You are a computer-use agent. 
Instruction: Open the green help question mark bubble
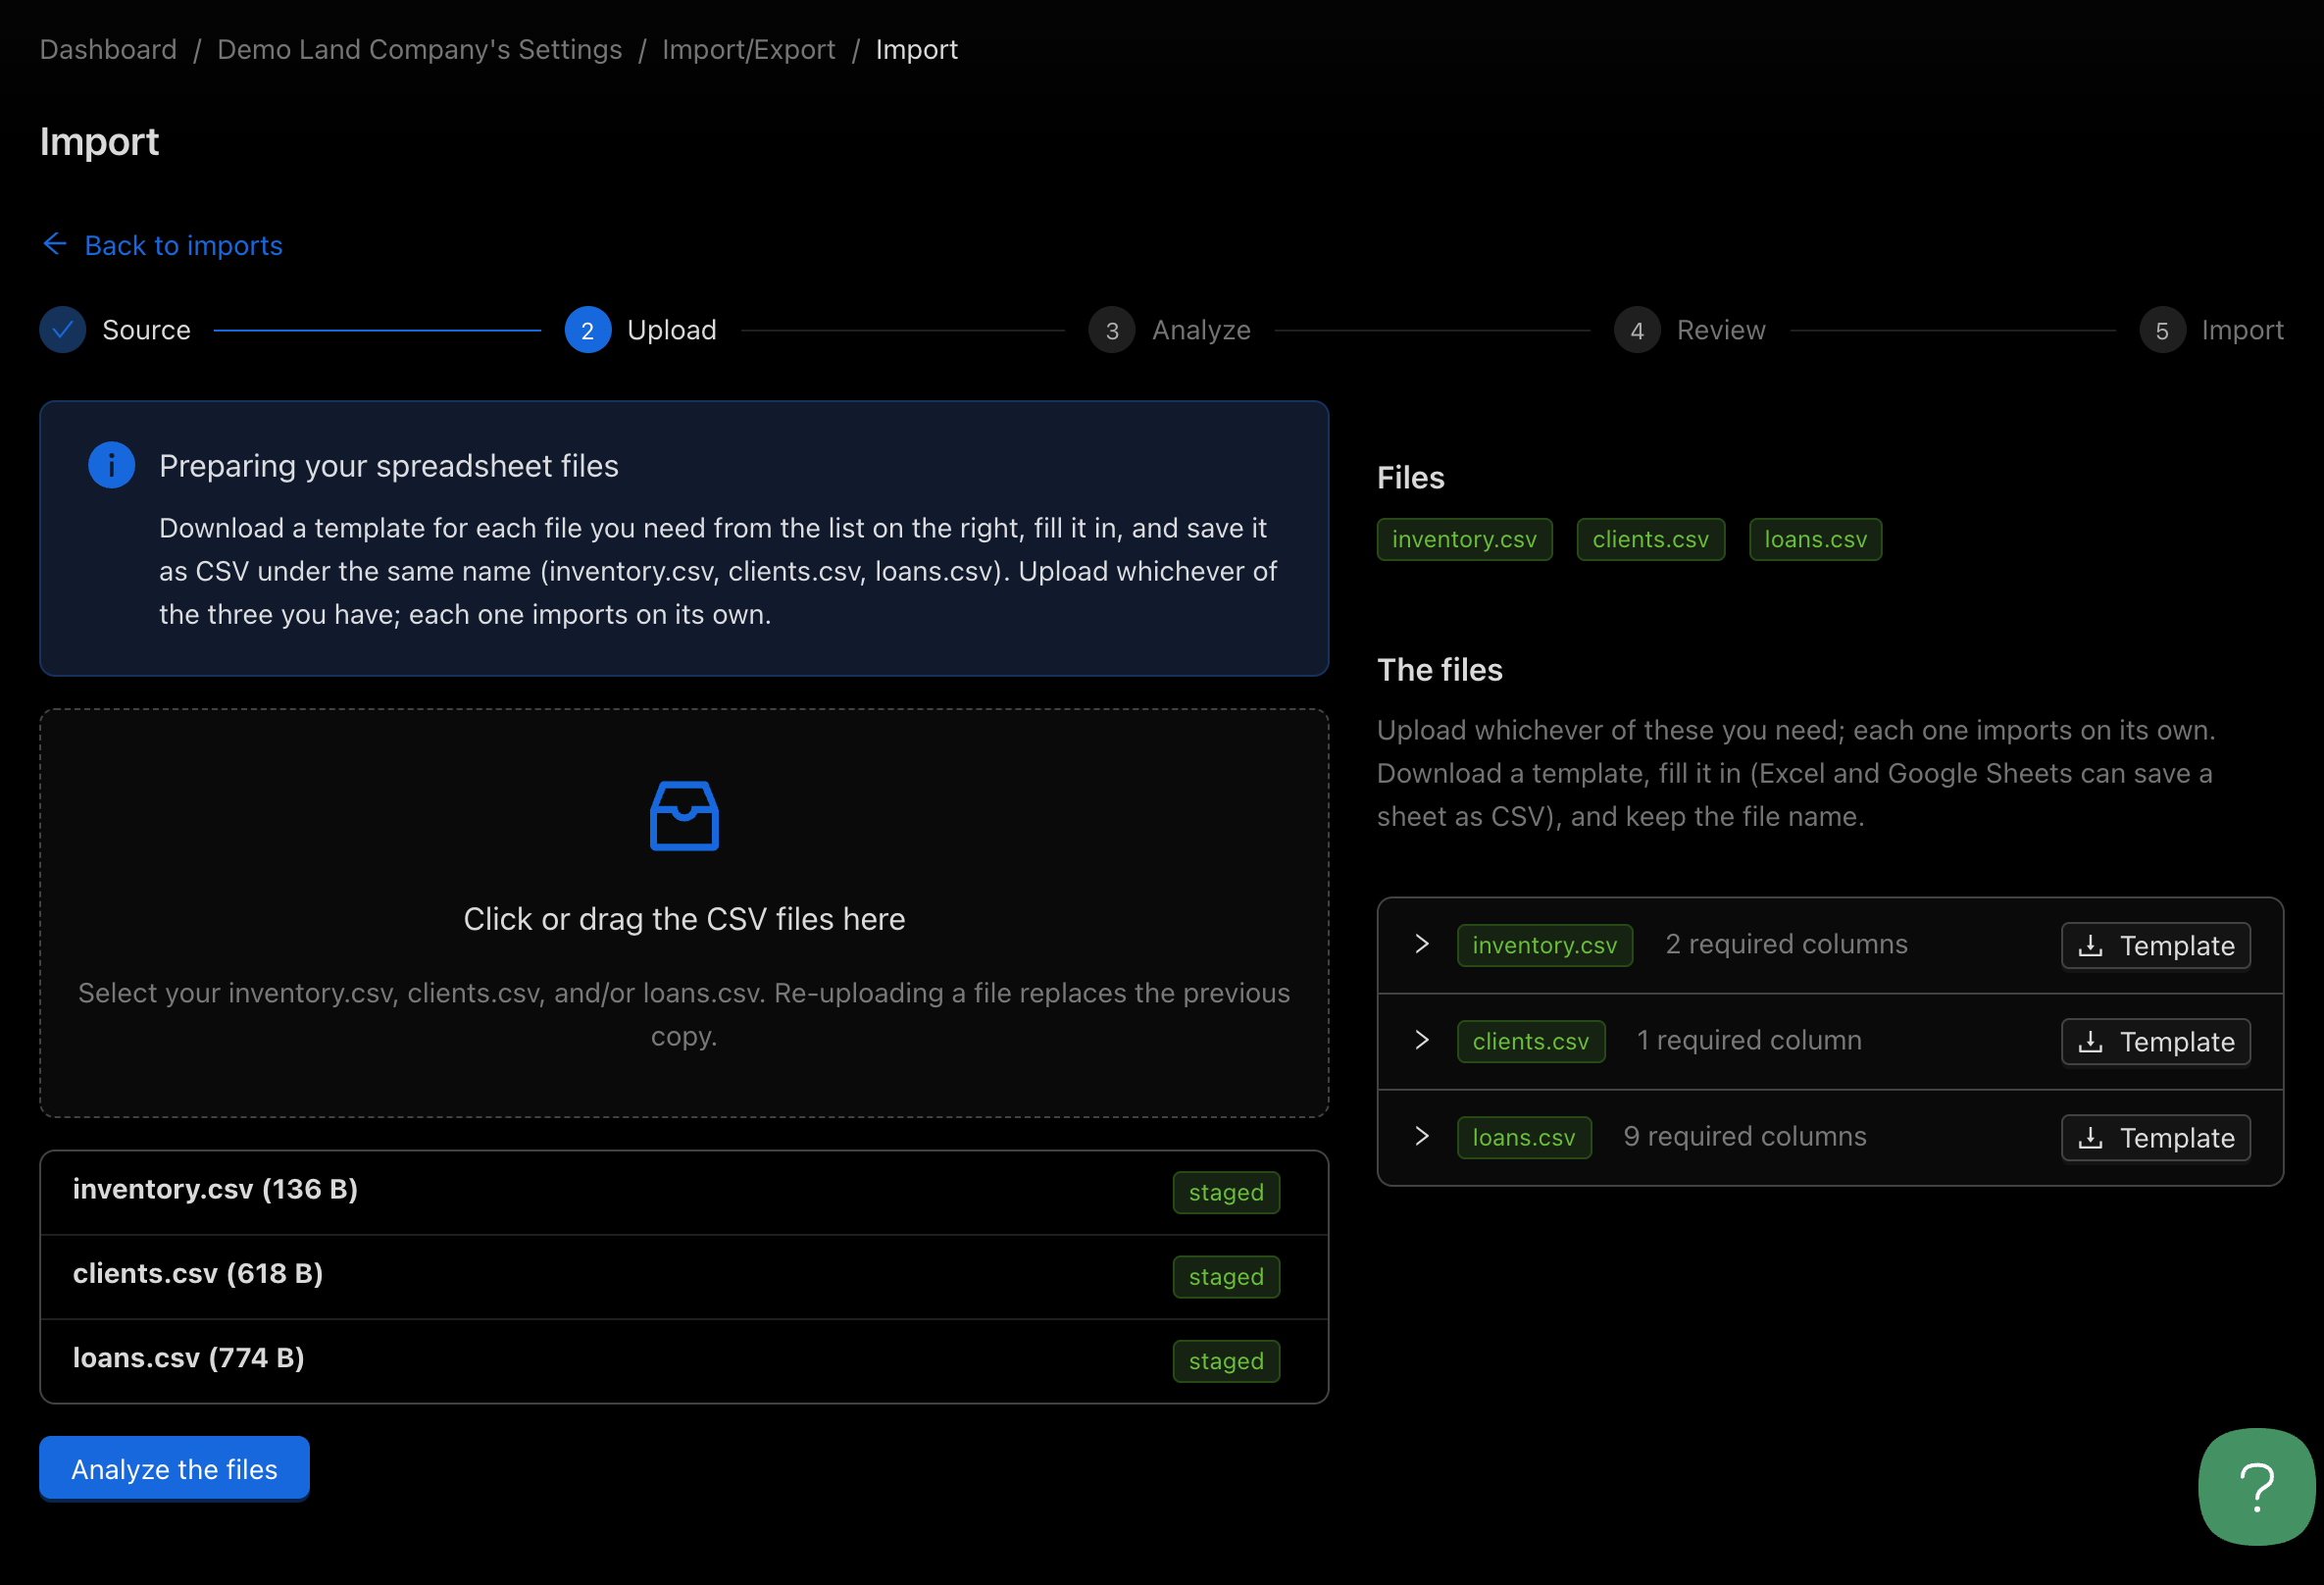2256,1487
